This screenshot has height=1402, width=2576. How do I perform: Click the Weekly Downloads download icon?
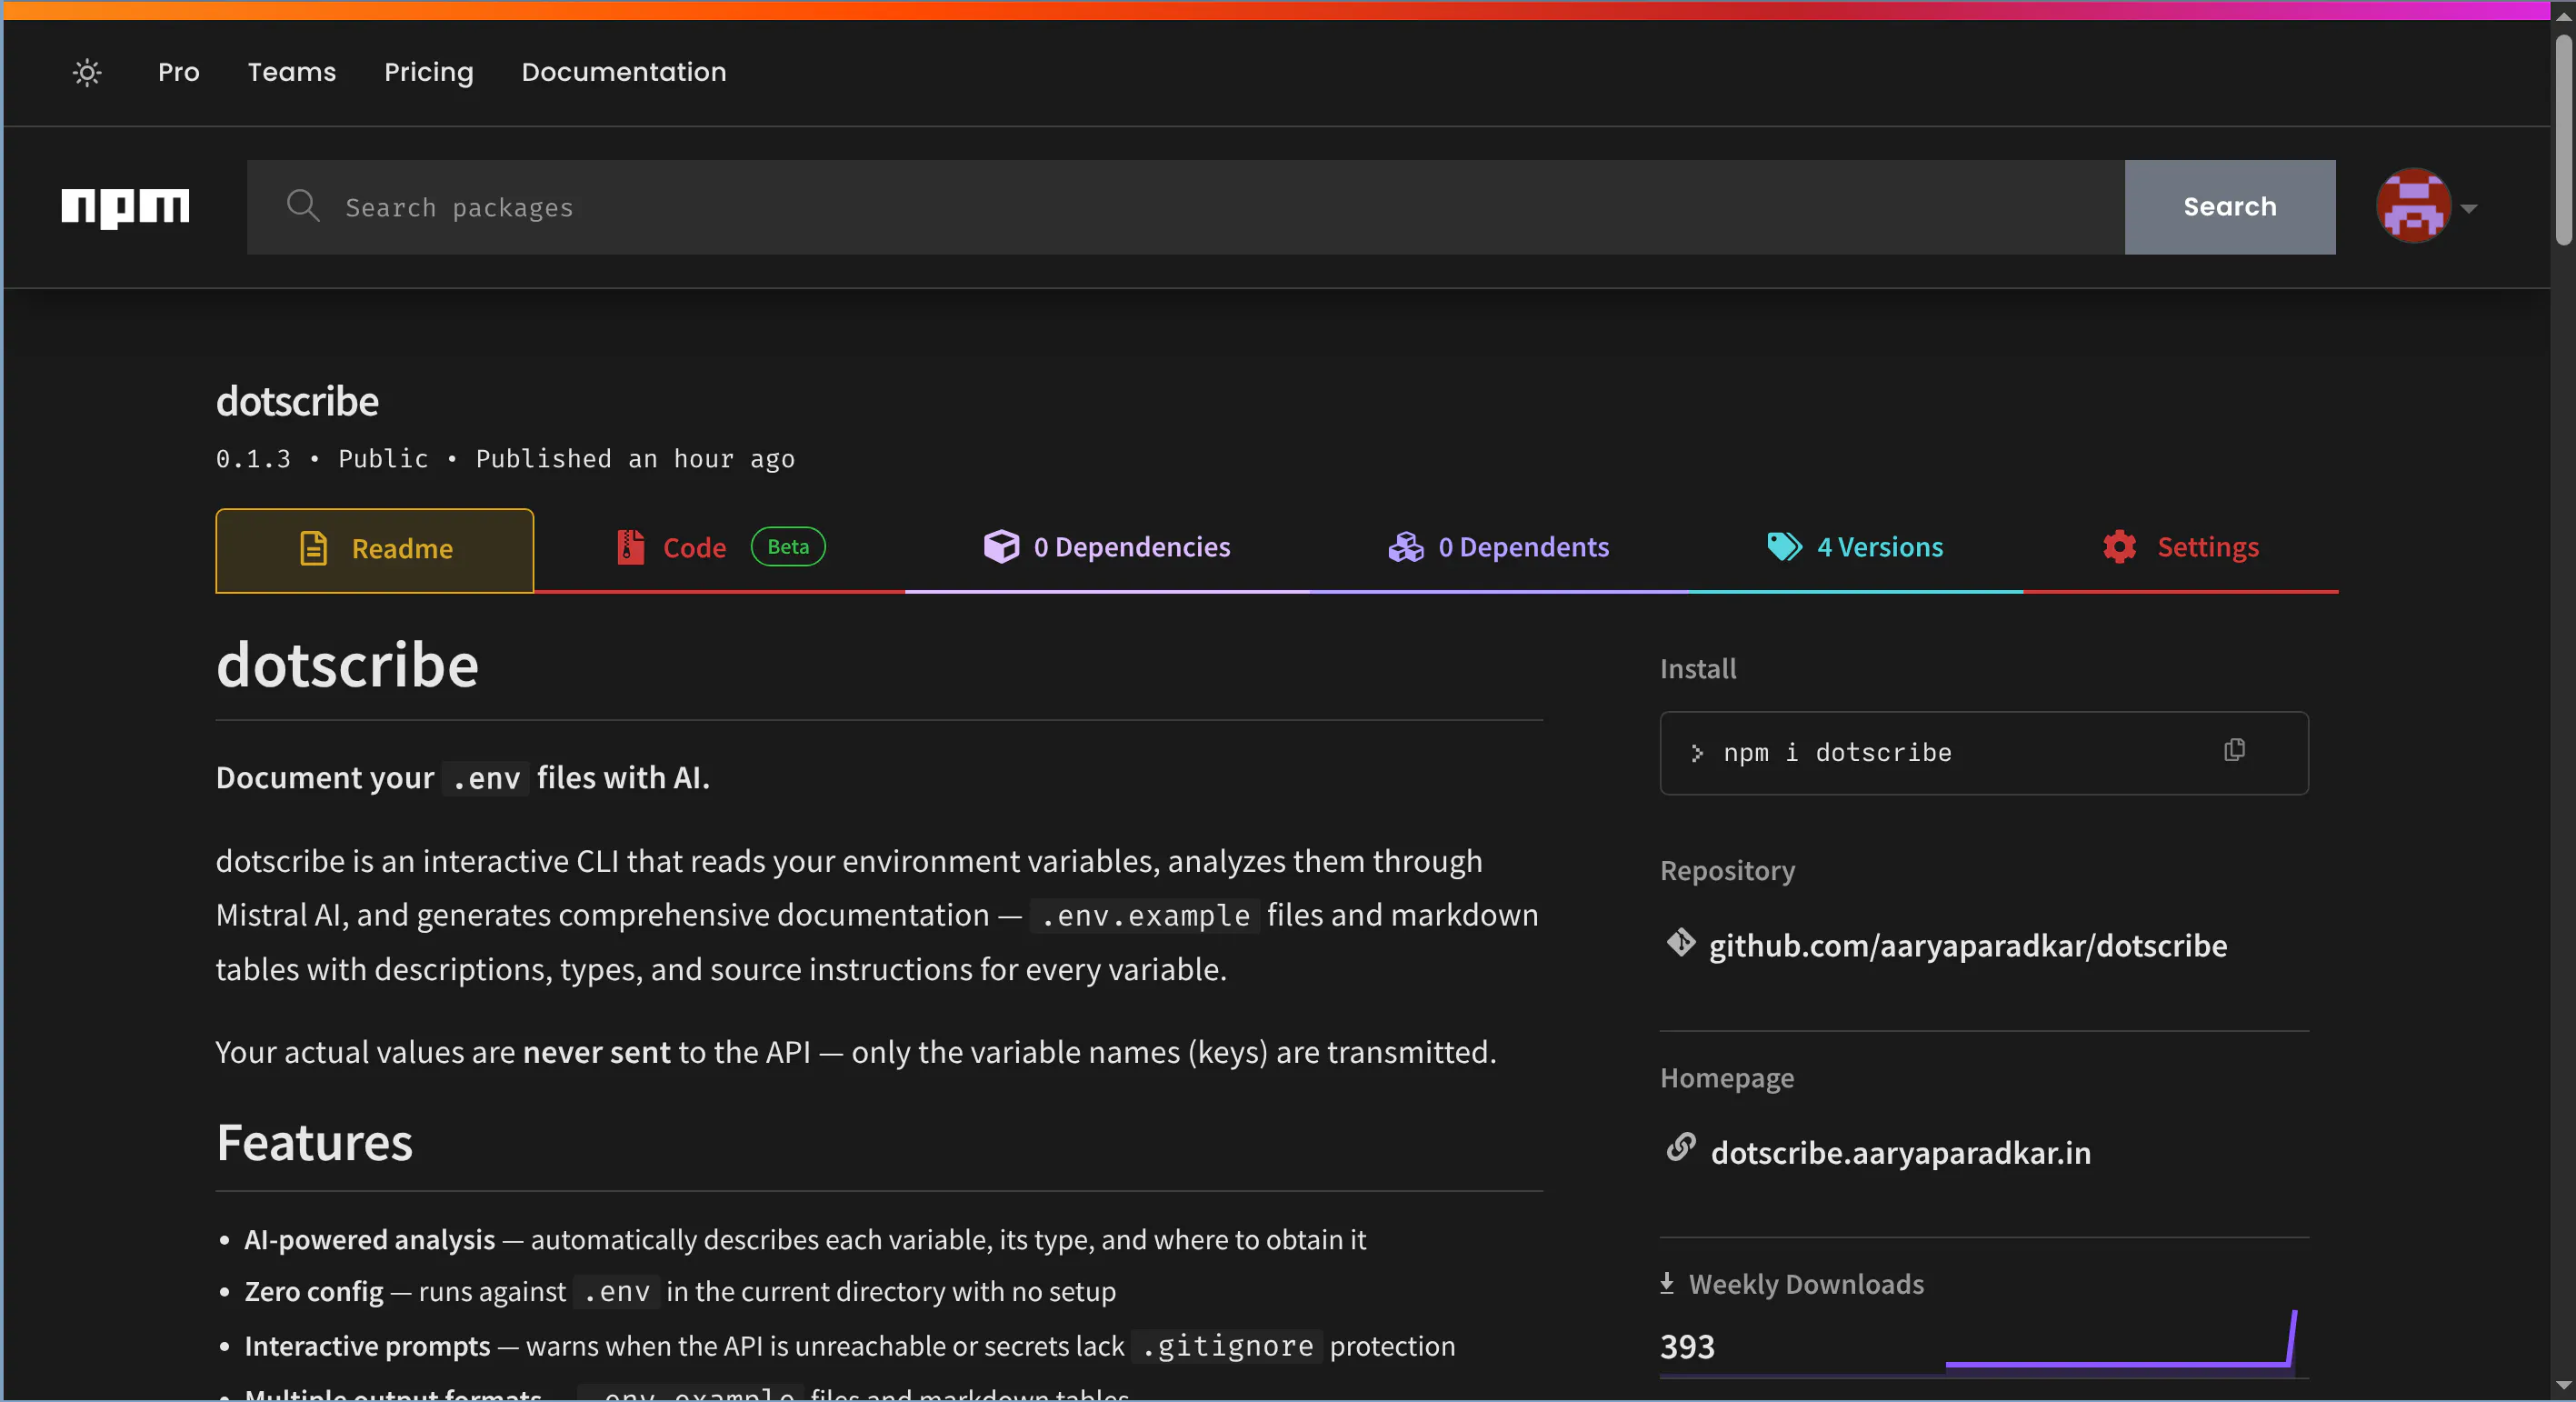(x=1667, y=1283)
